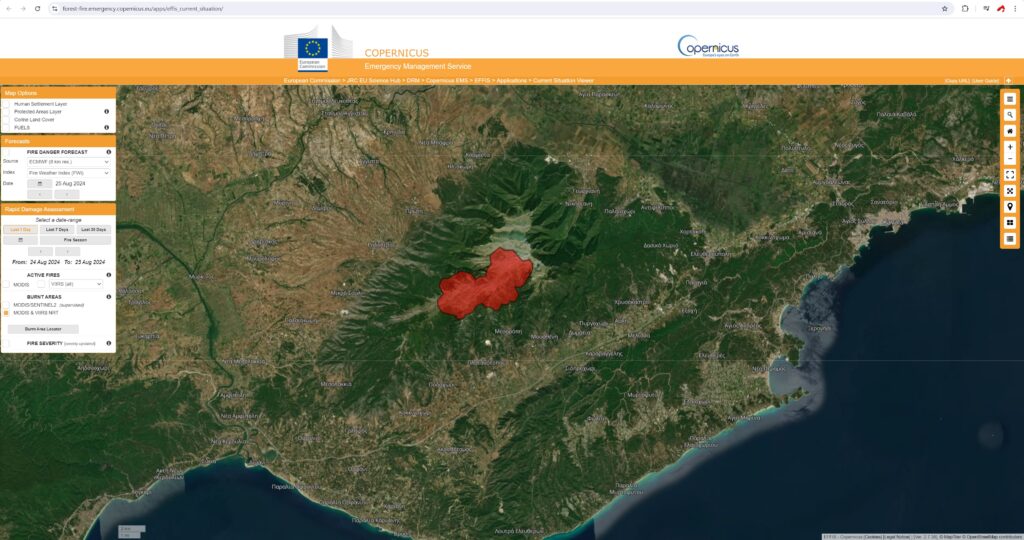Uncheck the MODIS & VIIRS NRT burnt areas
This screenshot has width=1024, height=540.
click(x=6, y=313)
